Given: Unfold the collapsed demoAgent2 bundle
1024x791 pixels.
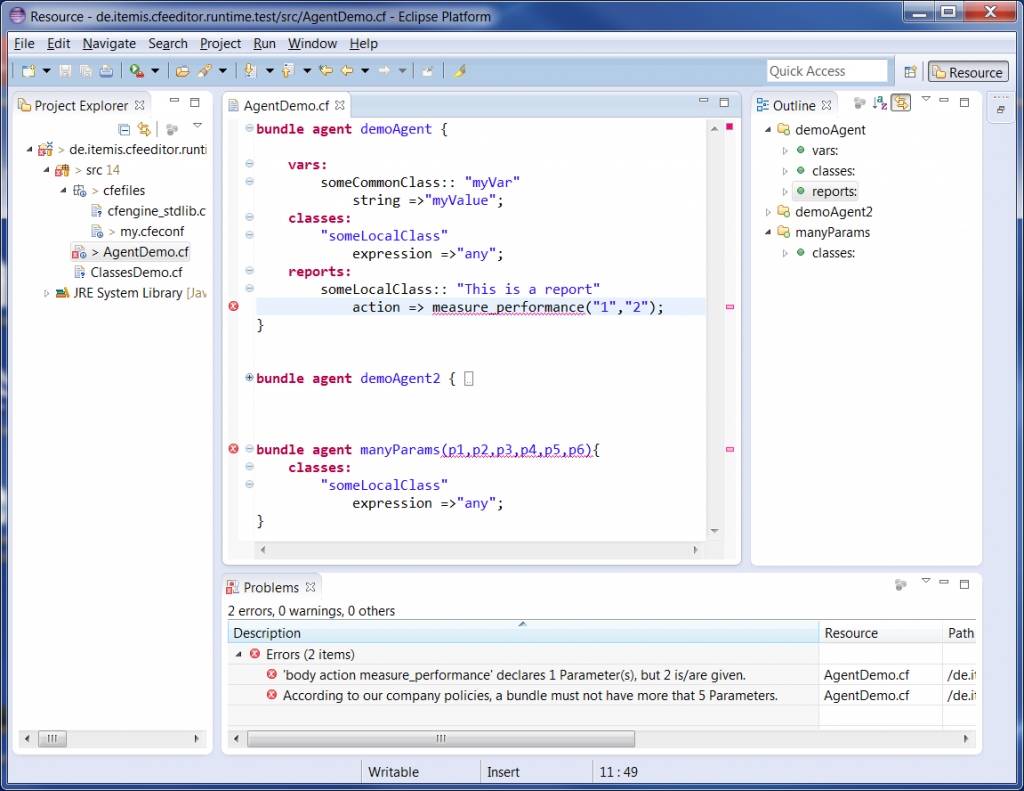Looking at the screenshot, I should click(249, 378).
